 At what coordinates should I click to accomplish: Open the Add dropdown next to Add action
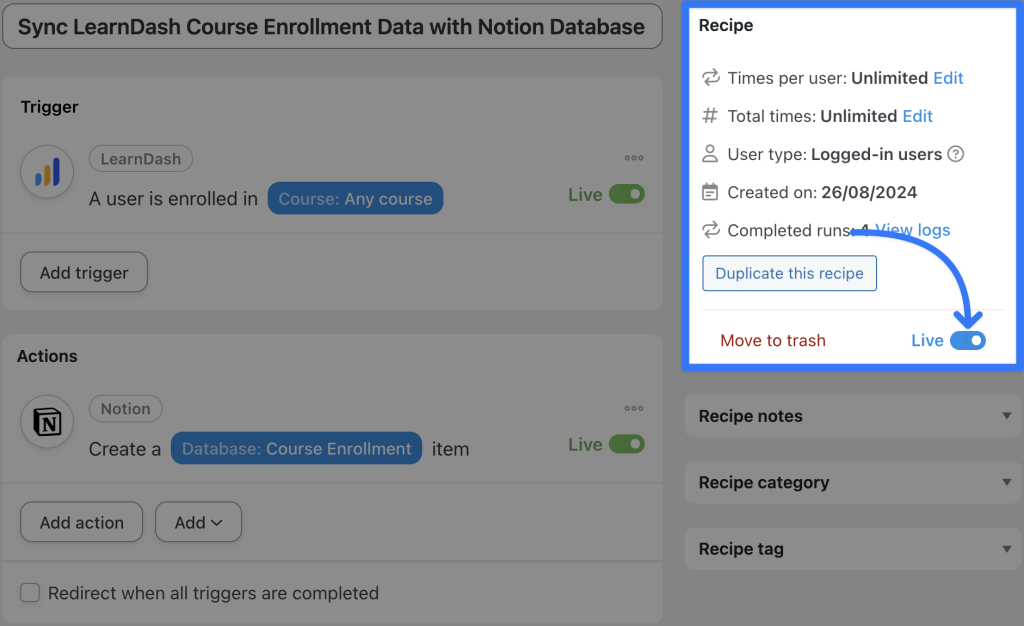pyautogui.click(x=198, y=522)
